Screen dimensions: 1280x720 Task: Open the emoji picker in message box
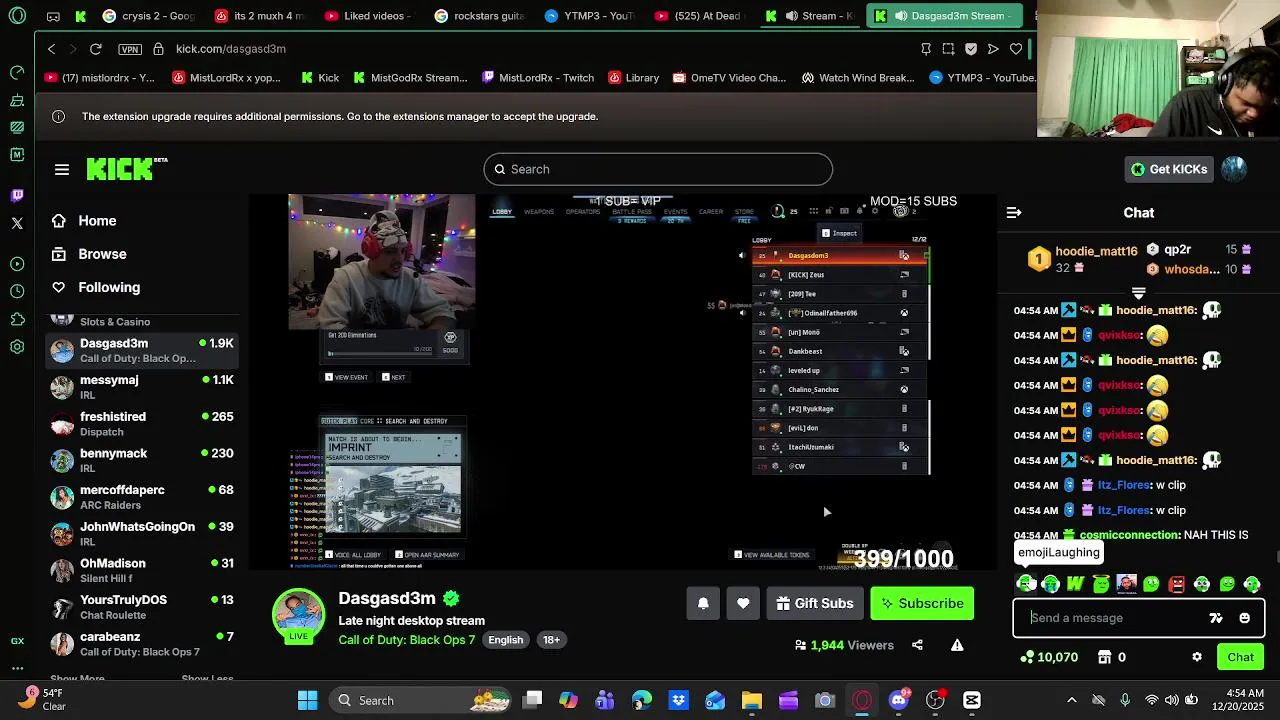click(1244, 618)
